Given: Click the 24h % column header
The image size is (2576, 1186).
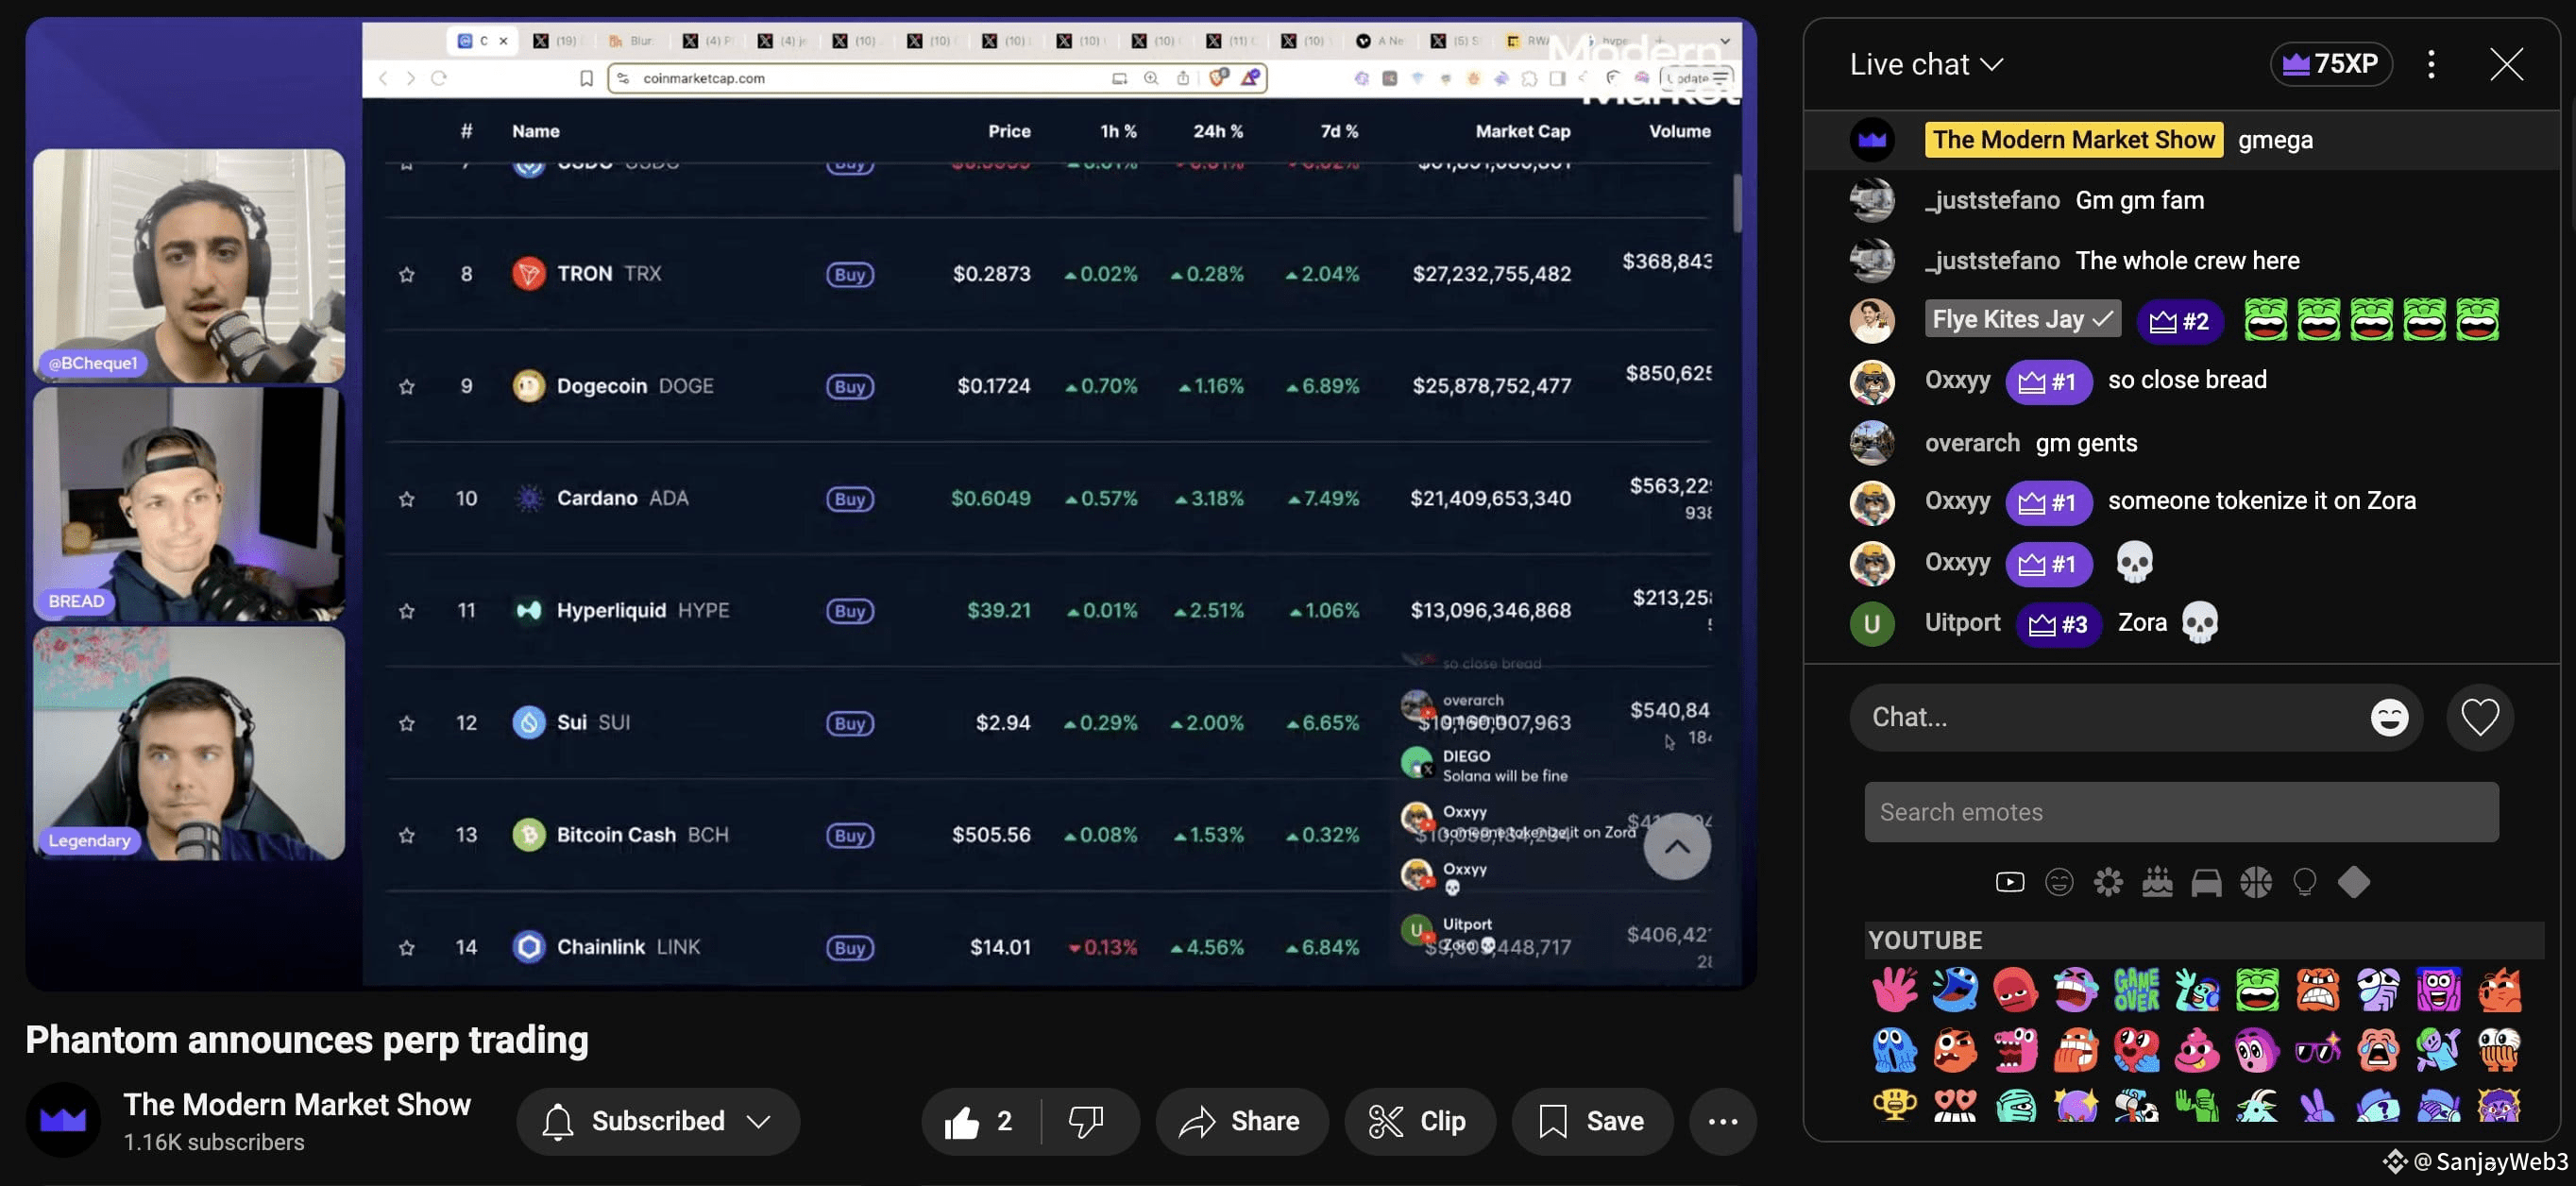Looking at the screenshot, I should 1217,131.
